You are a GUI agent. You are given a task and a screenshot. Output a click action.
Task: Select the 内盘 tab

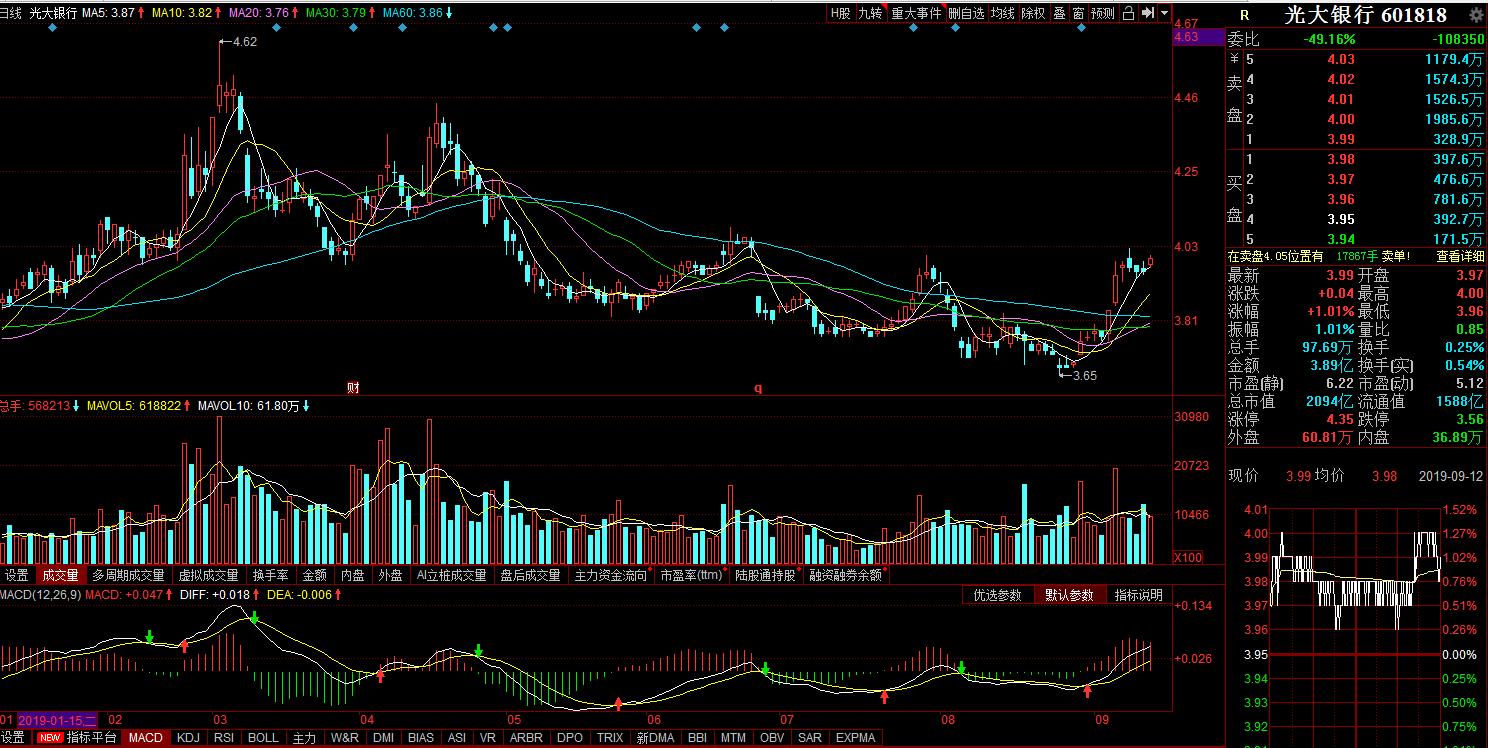[353, 575]
